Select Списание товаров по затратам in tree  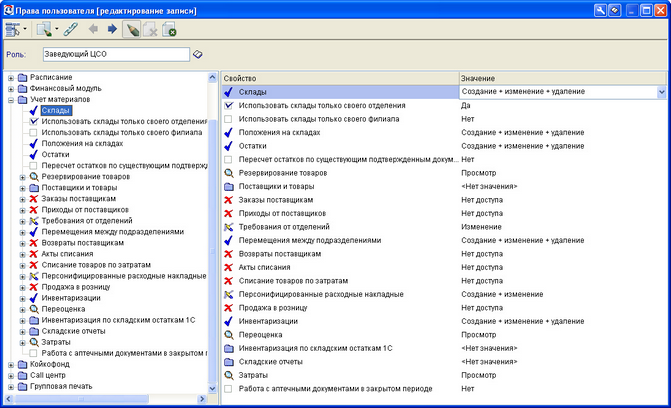[x=96, y=265]
